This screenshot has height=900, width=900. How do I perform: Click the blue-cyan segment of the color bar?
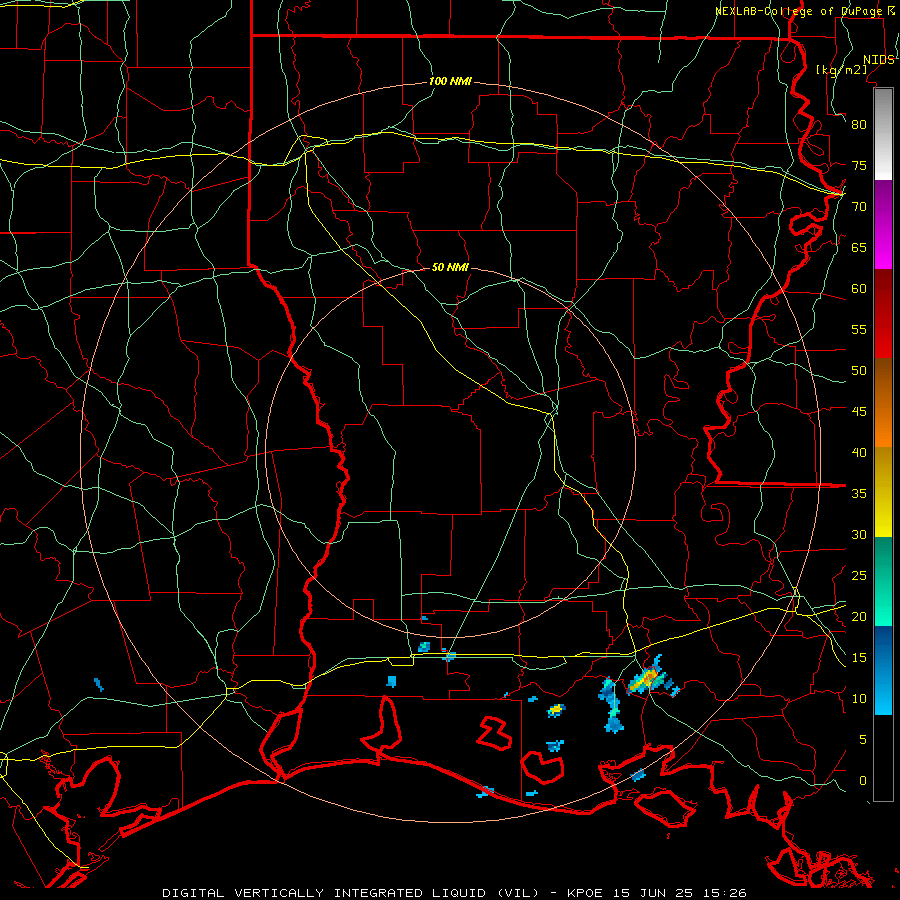[883, 670]
